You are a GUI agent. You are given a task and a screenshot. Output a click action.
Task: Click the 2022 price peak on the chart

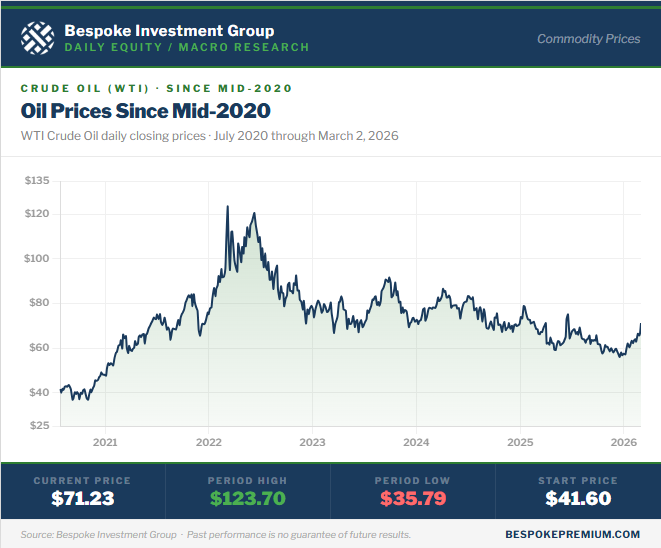pos(228,207)
